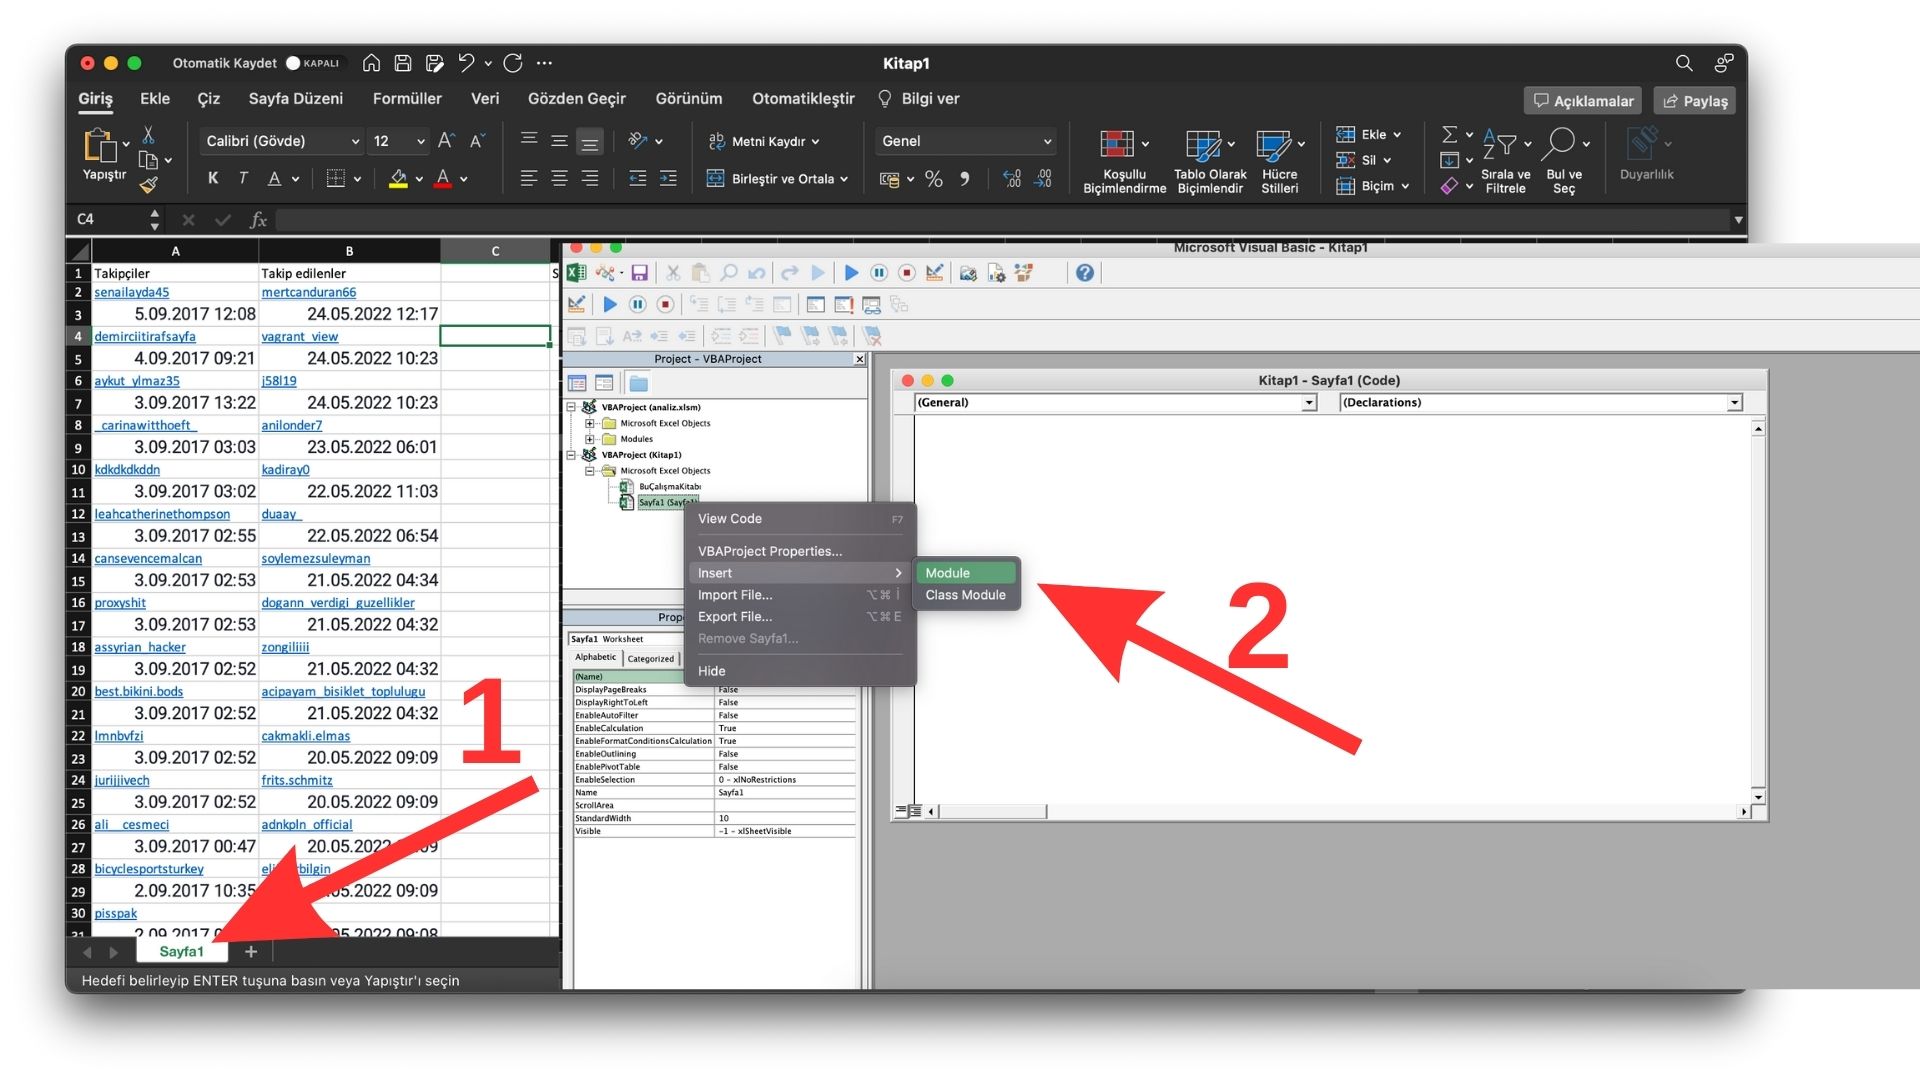Screen dimensions: 1920x1080
Task: Switch to the Categorized properties tab
Action: [x=651, y=659]
